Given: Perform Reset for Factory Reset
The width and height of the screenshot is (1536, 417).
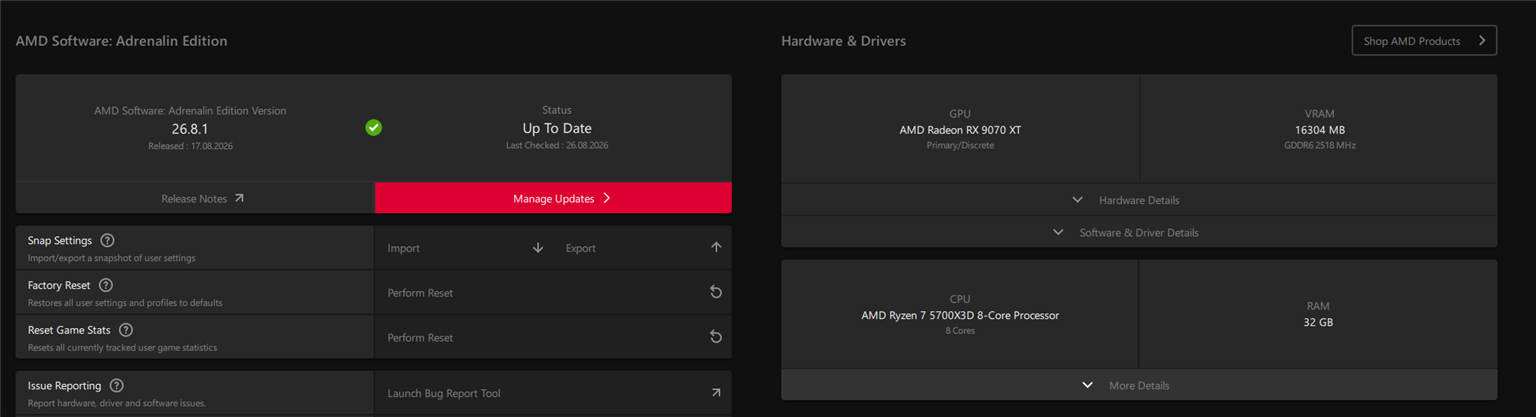Looking at the screenshot, I should [x=553, y=293].
